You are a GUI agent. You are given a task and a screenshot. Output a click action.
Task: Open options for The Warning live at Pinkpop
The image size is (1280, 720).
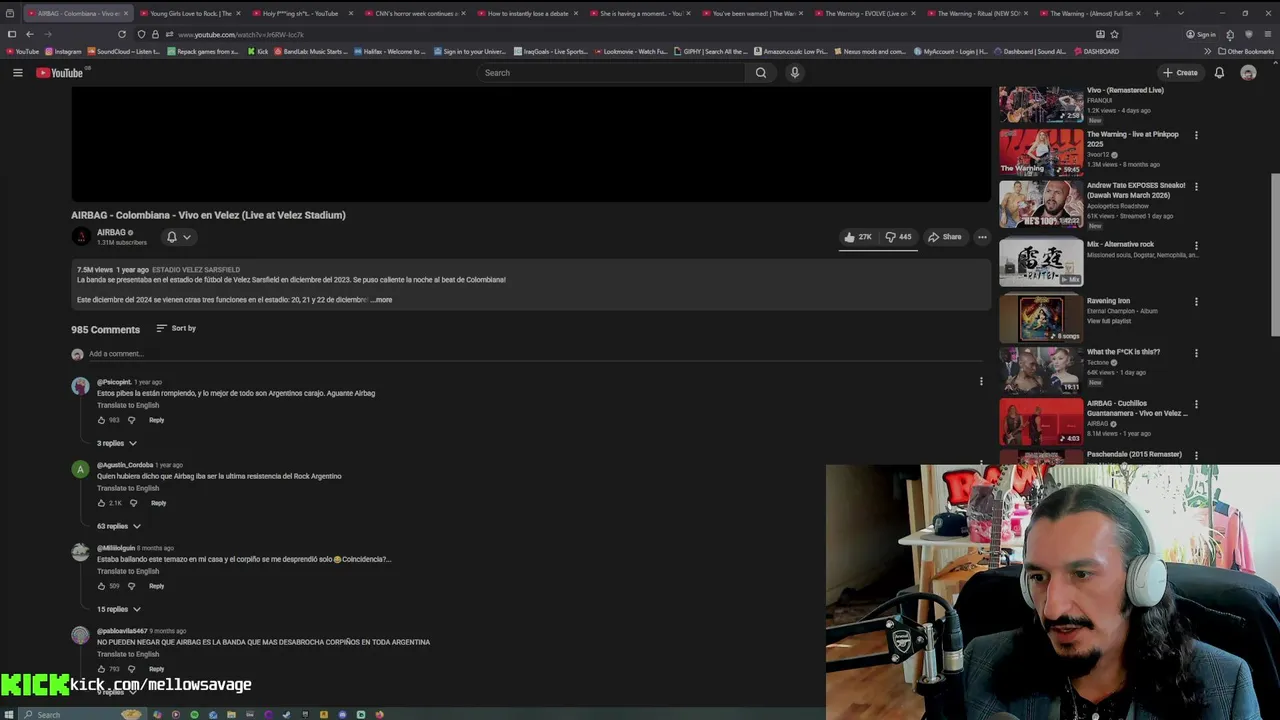[1196, 135]
